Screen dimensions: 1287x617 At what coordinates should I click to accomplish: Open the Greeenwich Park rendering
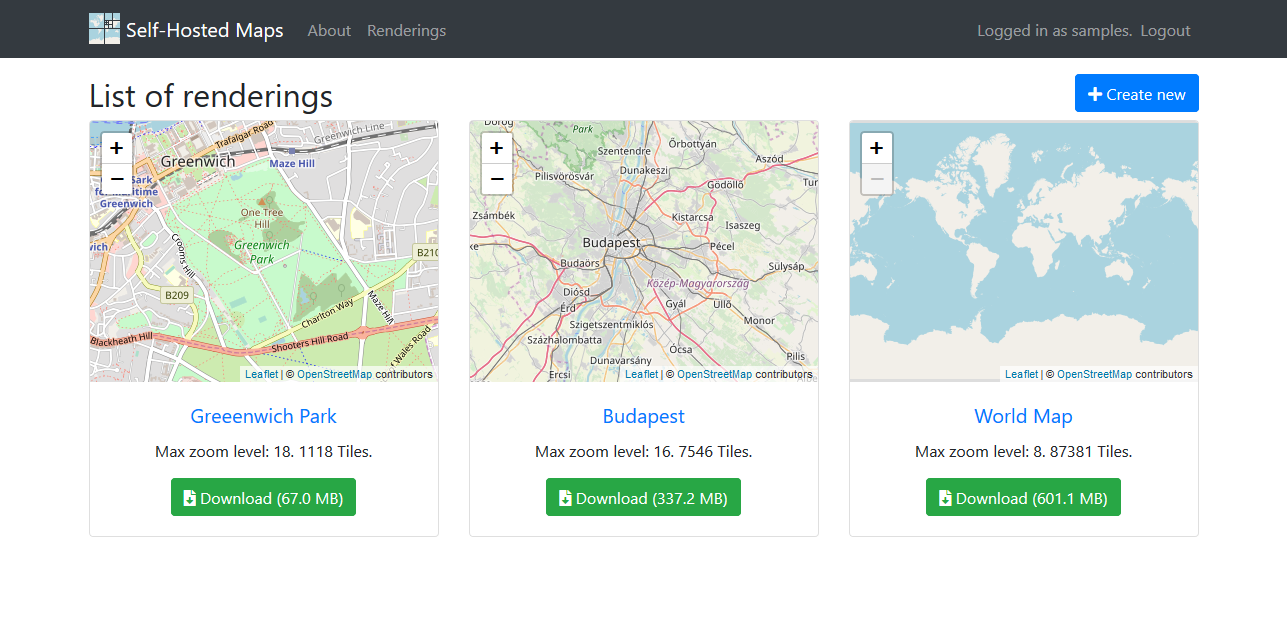point(263,416)
